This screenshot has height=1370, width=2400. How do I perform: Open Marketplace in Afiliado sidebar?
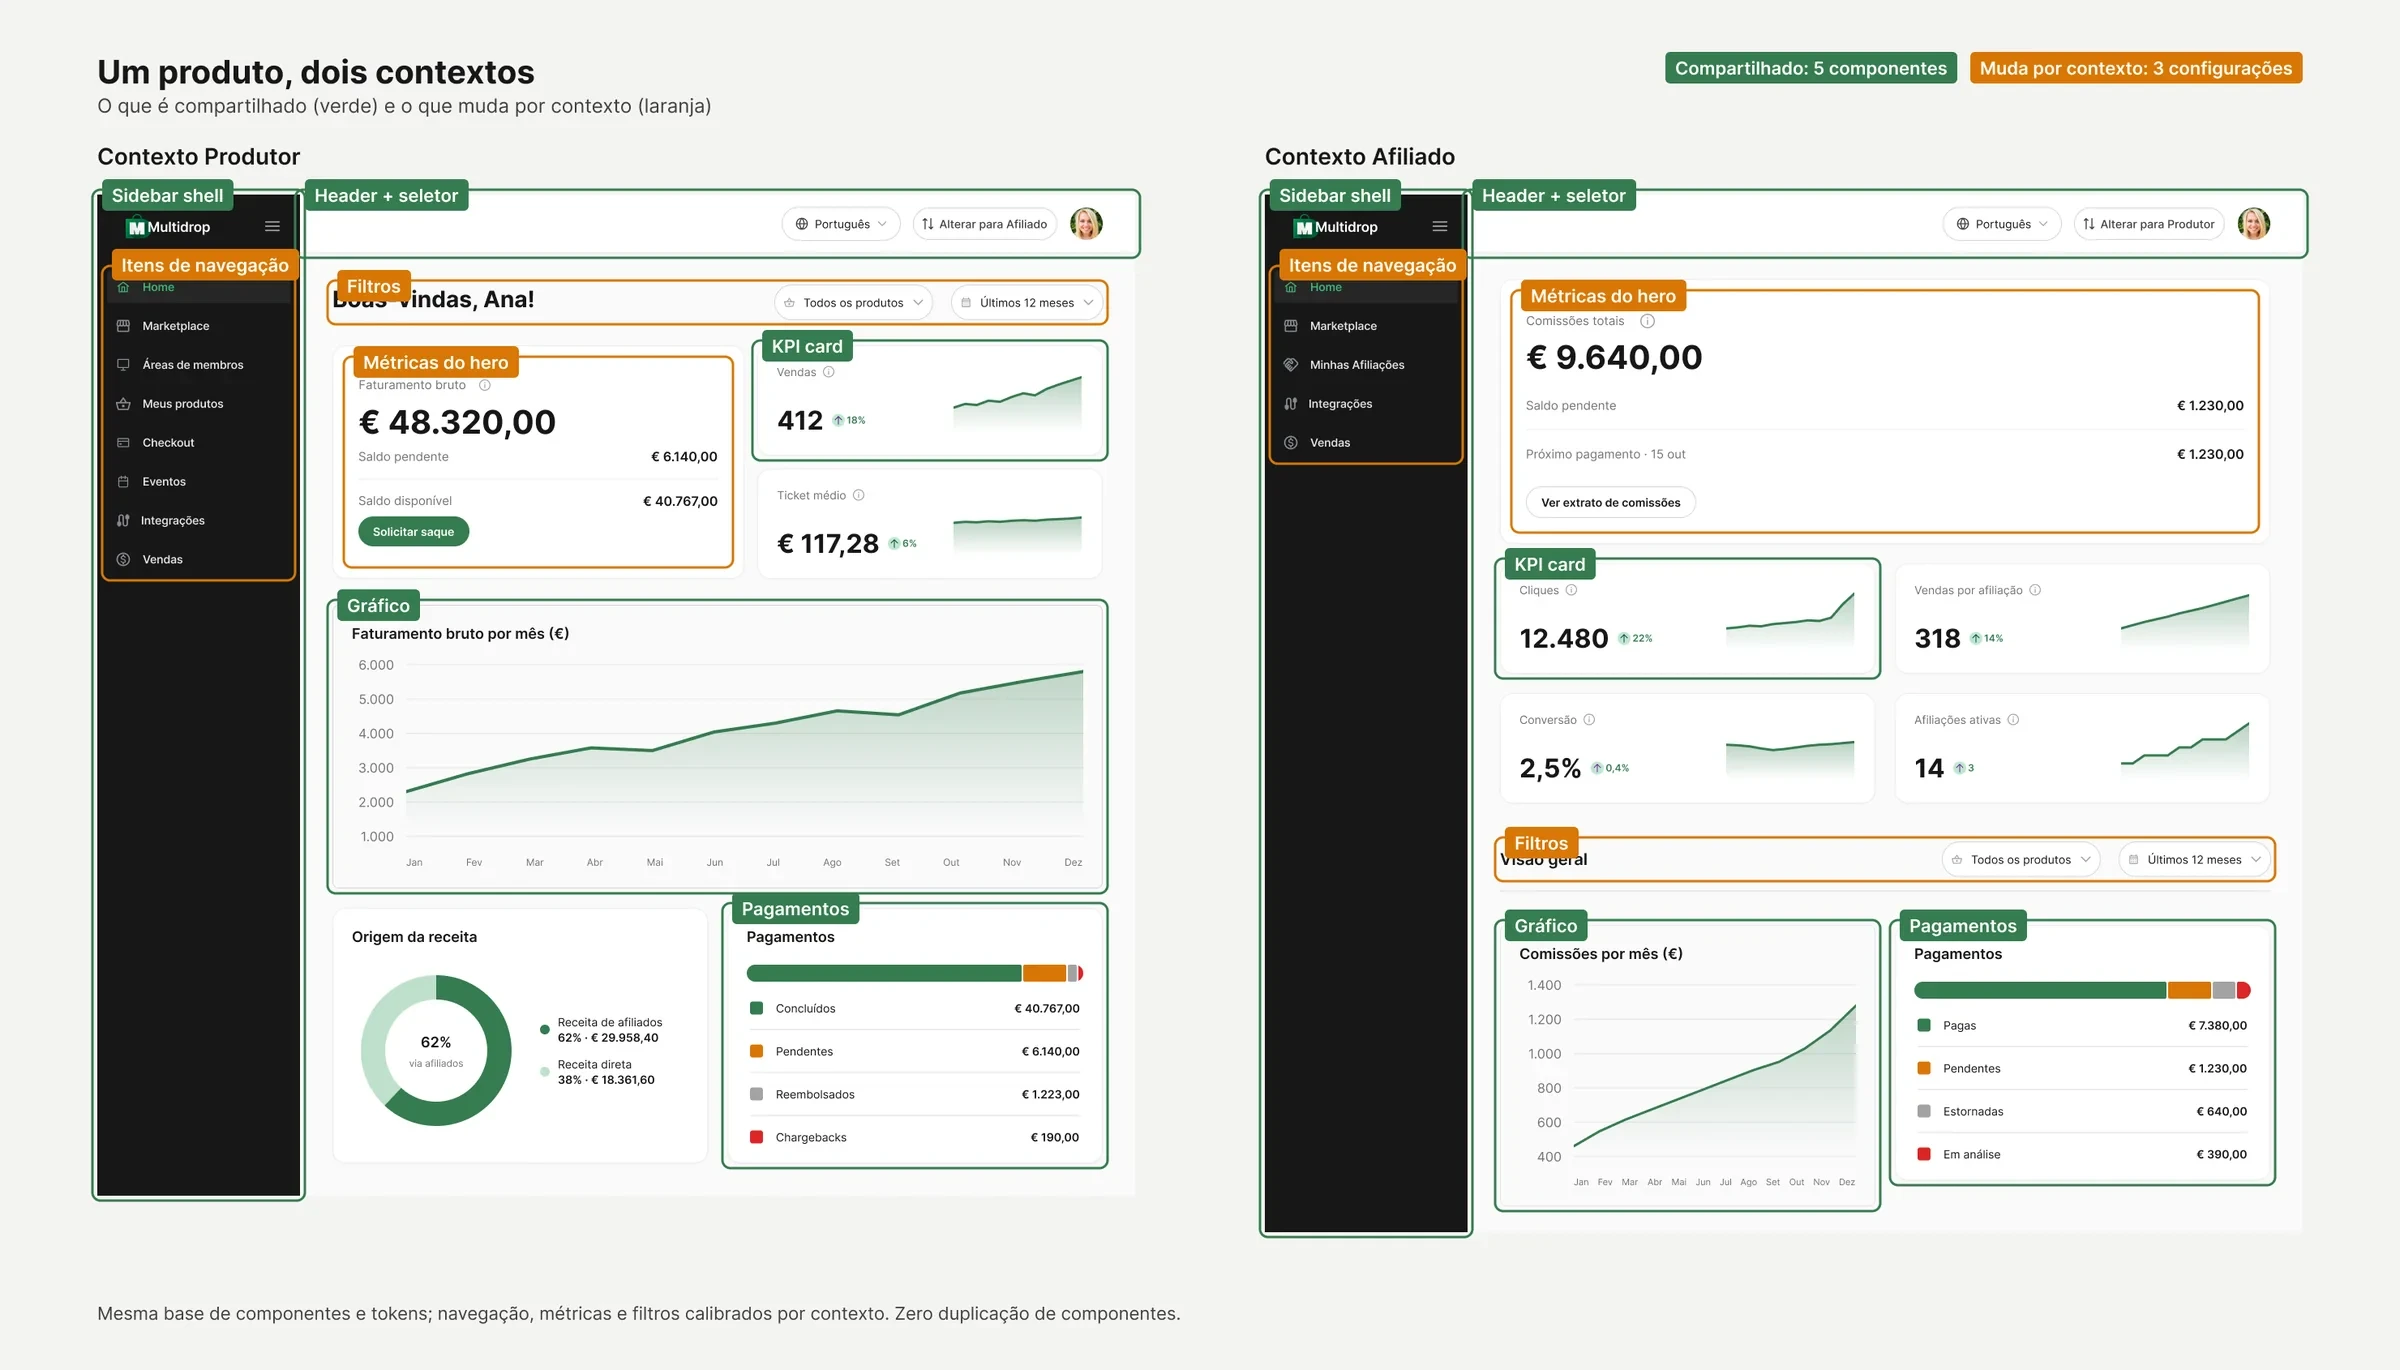1366,326
